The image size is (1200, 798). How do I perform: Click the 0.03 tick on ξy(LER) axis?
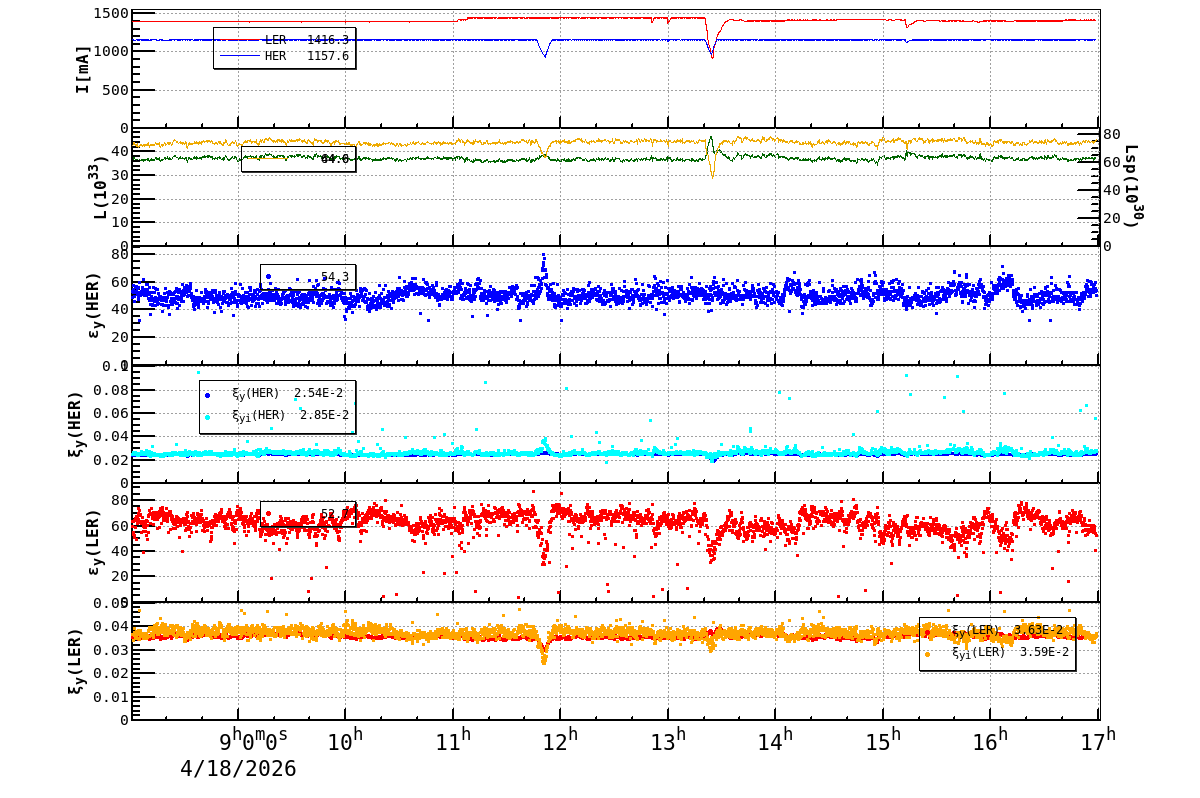click(x=111, y=650)
